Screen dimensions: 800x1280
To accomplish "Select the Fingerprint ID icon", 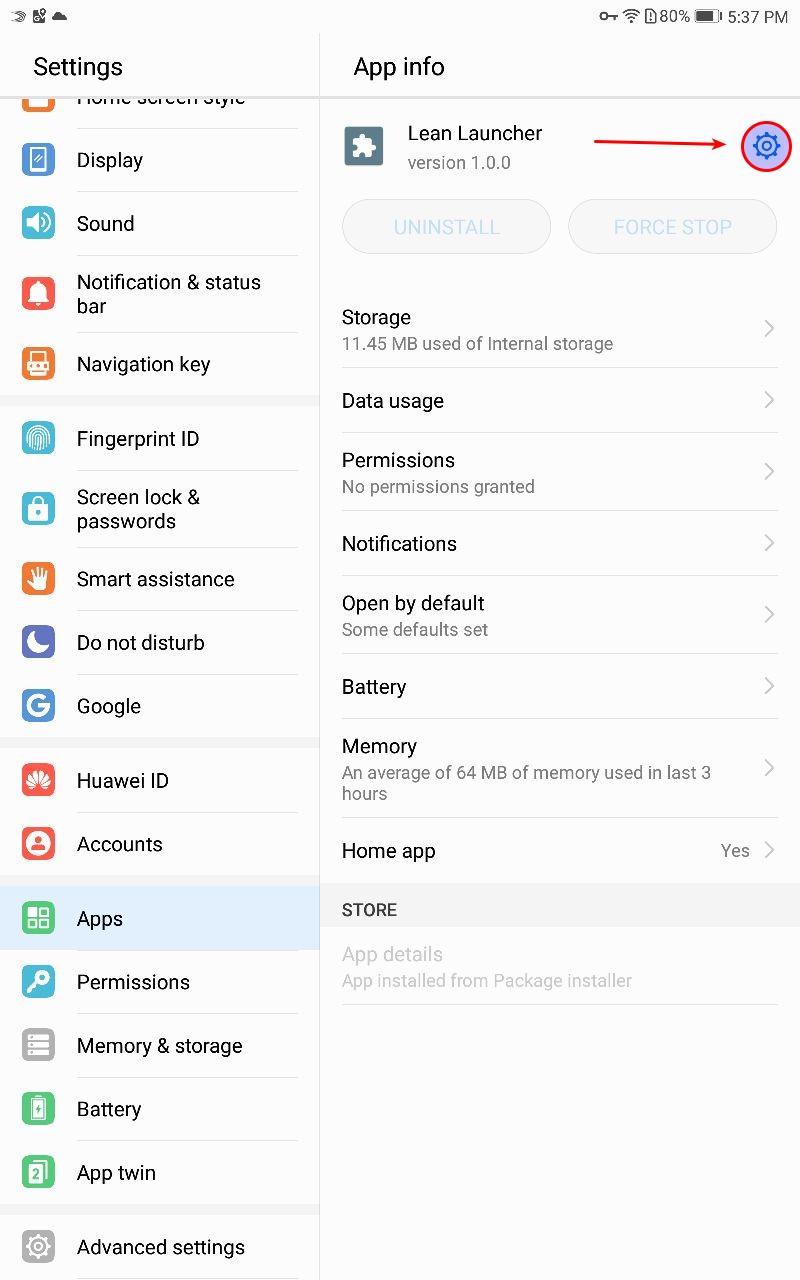I will coord(38,438).
